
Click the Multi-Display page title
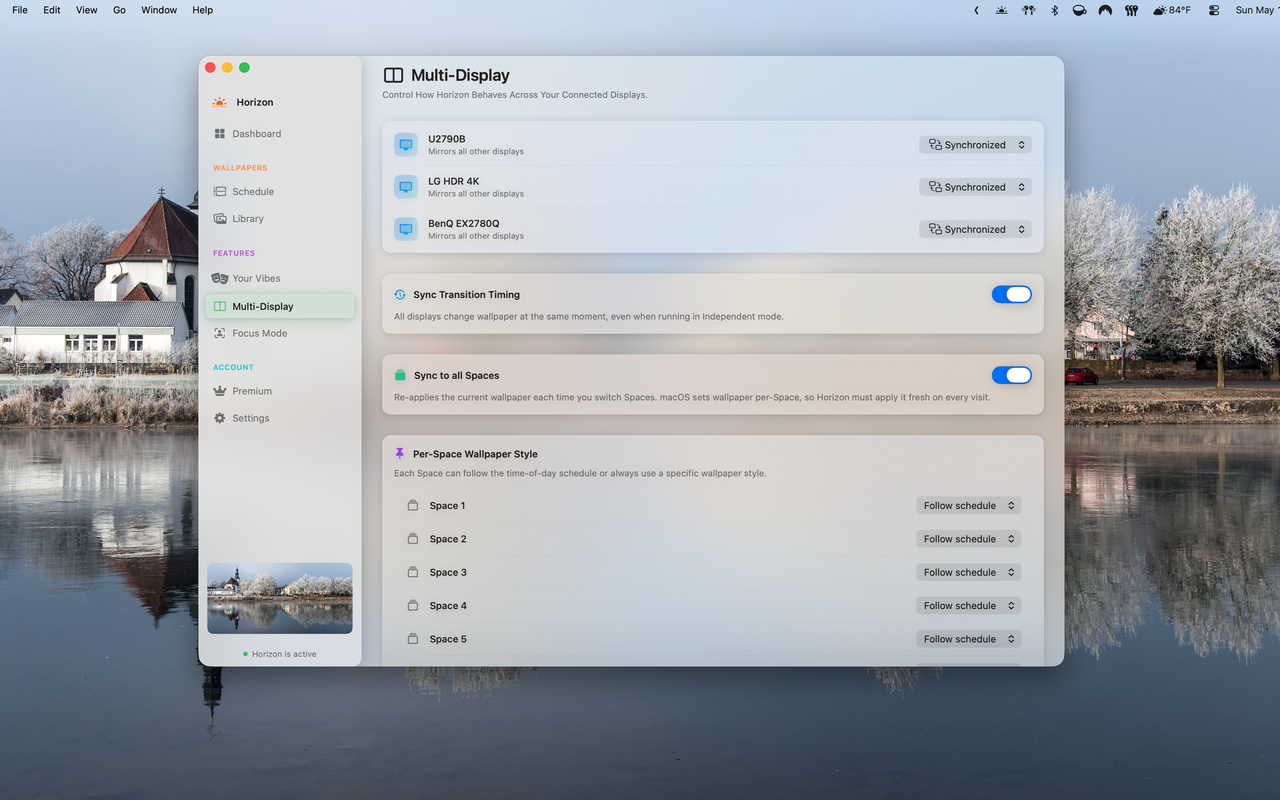[460, 75]
